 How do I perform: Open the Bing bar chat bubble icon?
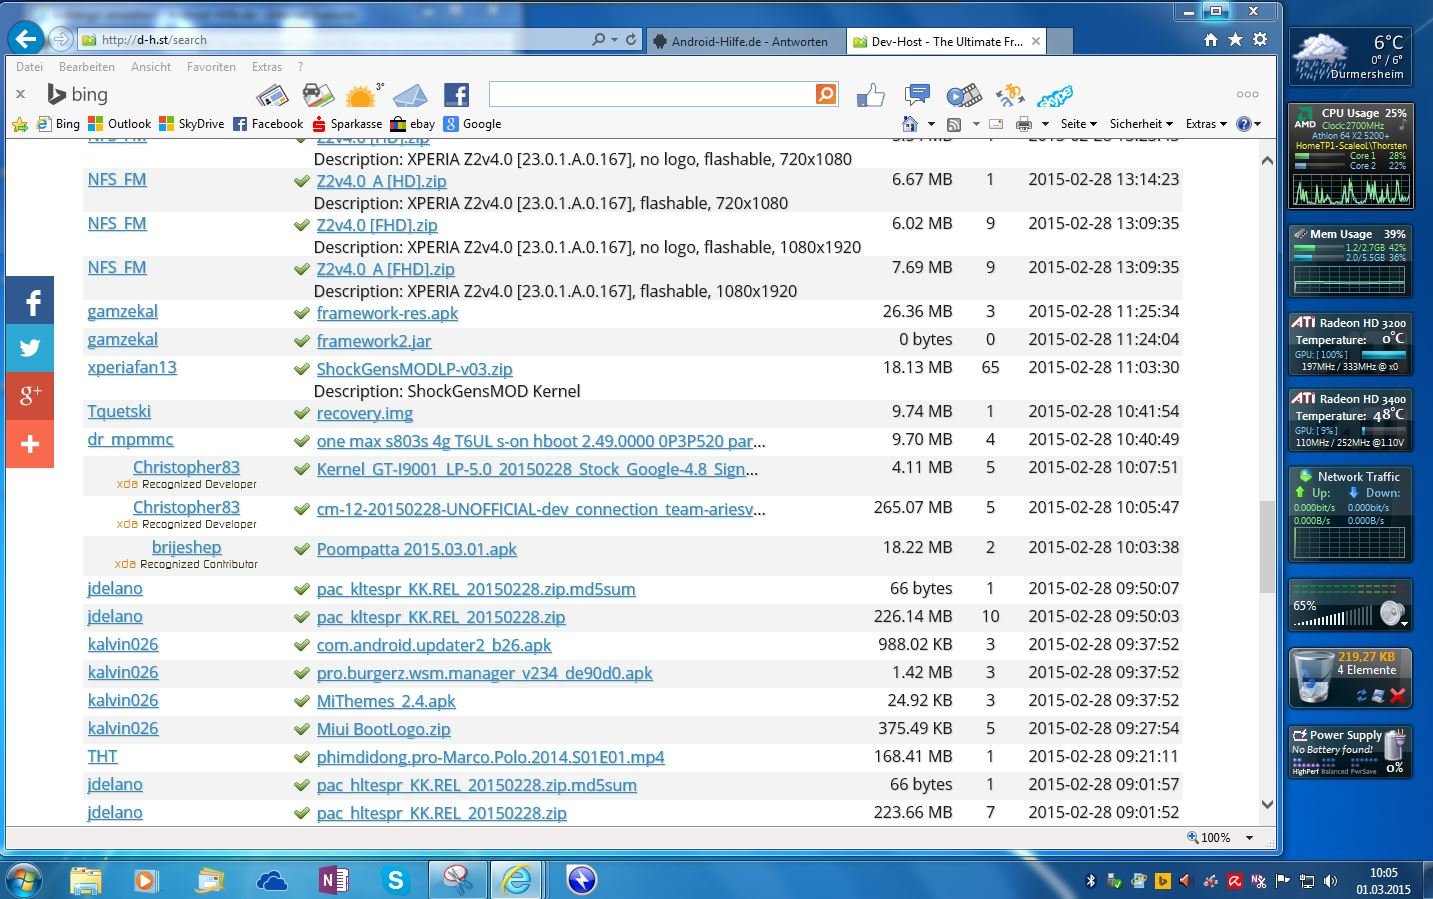[x=916, y=95]
